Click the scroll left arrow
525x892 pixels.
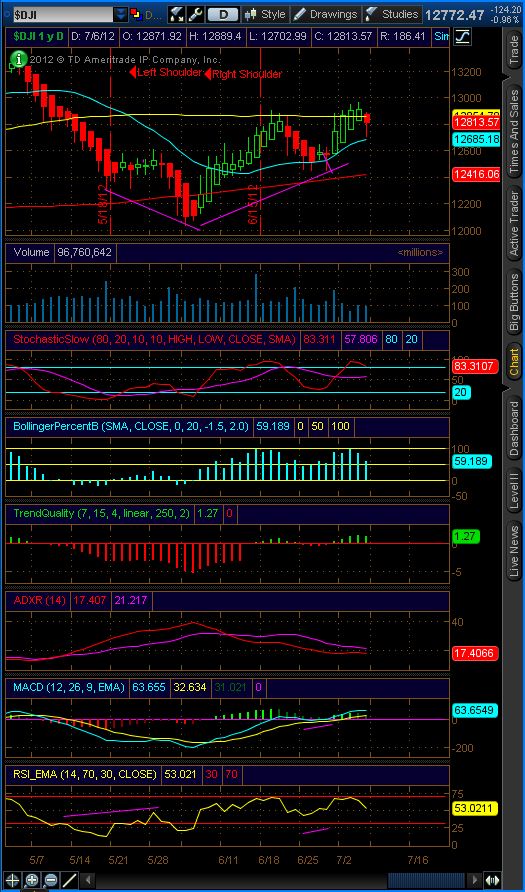pos(87,880)
